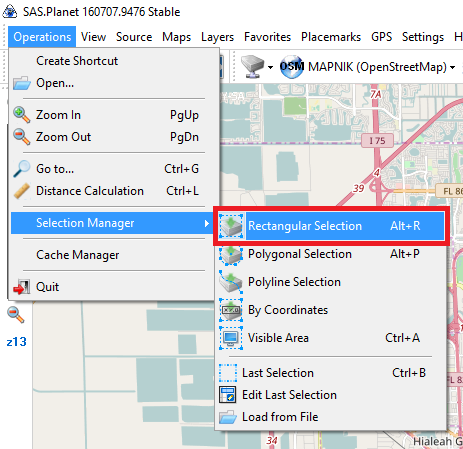Click the Rectangular Selection icon
Viewport: 463px width, 449px height.
pyautogui.click(x=231, y=226)
